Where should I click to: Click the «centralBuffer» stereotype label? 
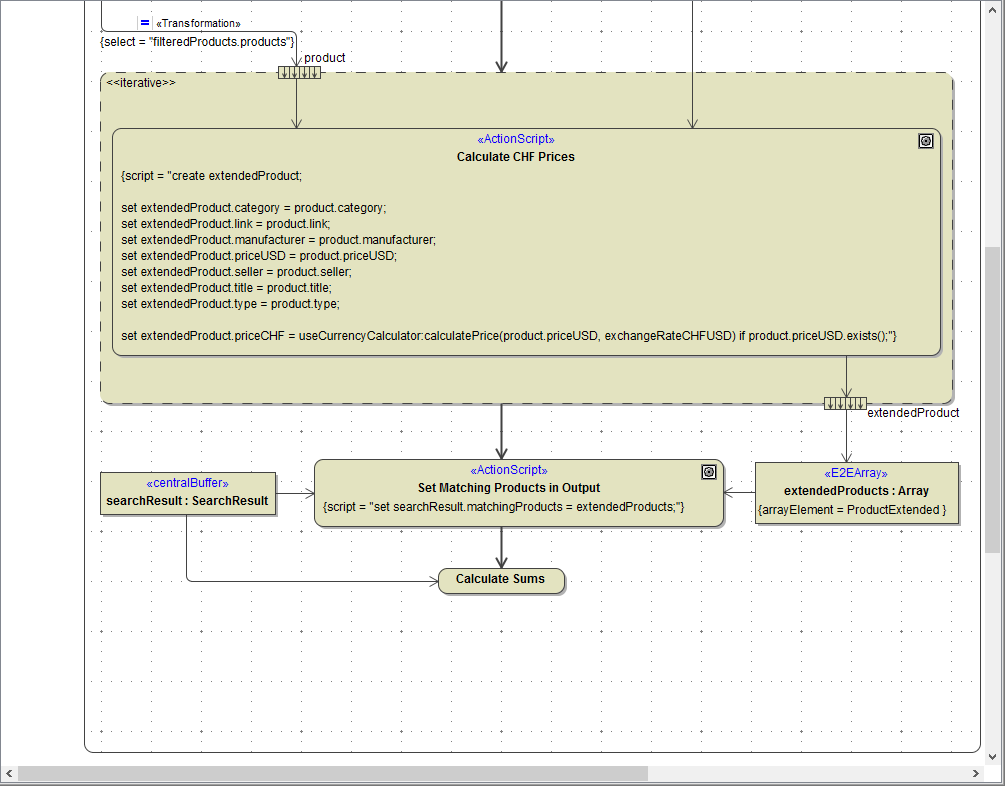(187, 483)
